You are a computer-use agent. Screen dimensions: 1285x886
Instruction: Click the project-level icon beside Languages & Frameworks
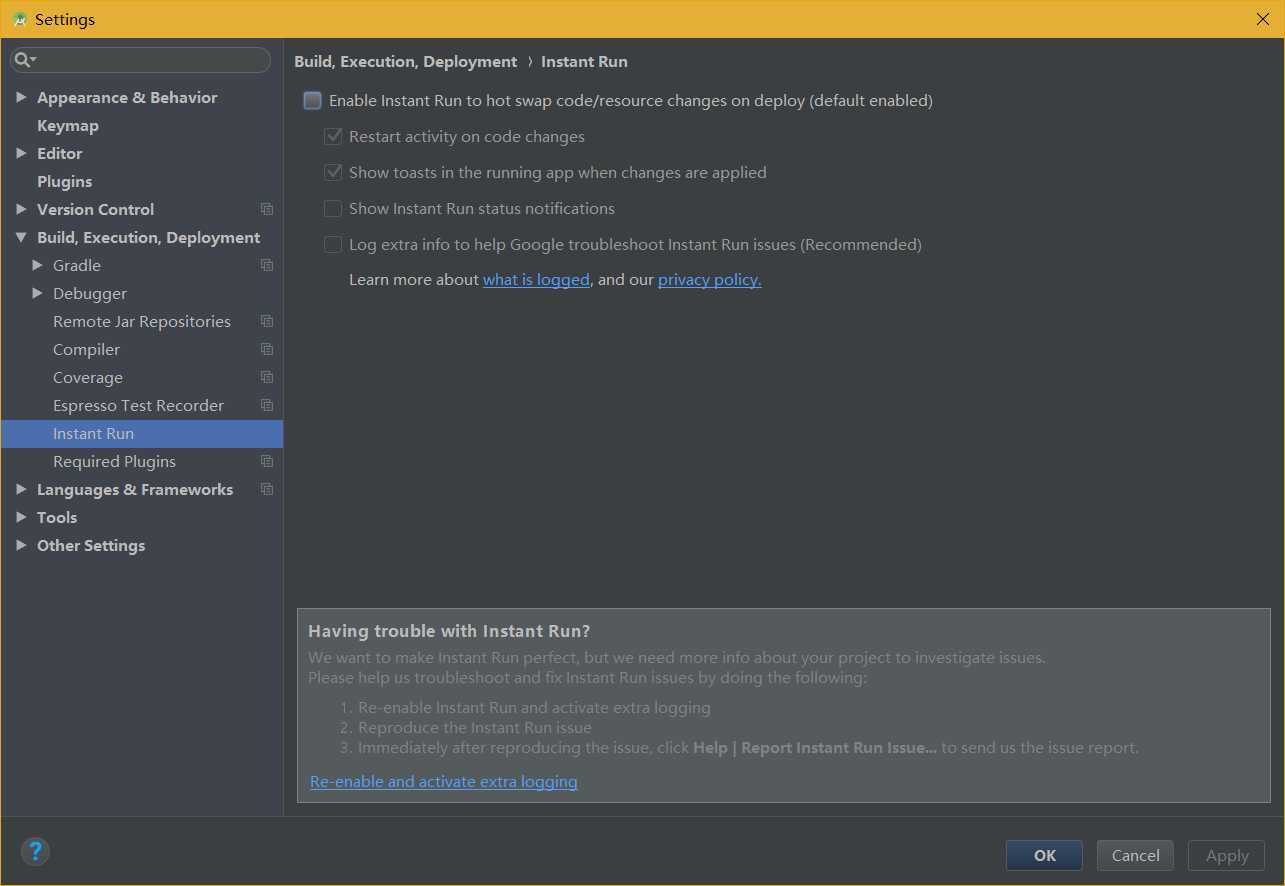[x=267, y=489]
